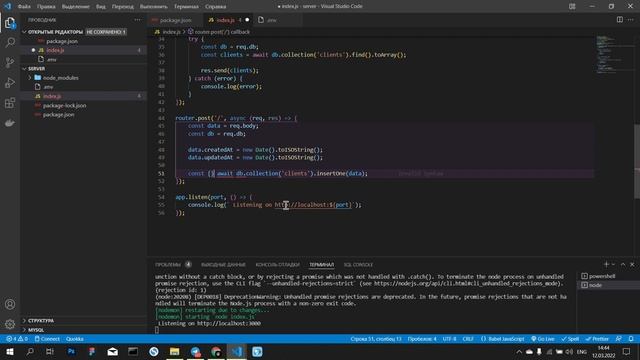
Task: Open Chrome from the taskbar
Action: [216, 351]
